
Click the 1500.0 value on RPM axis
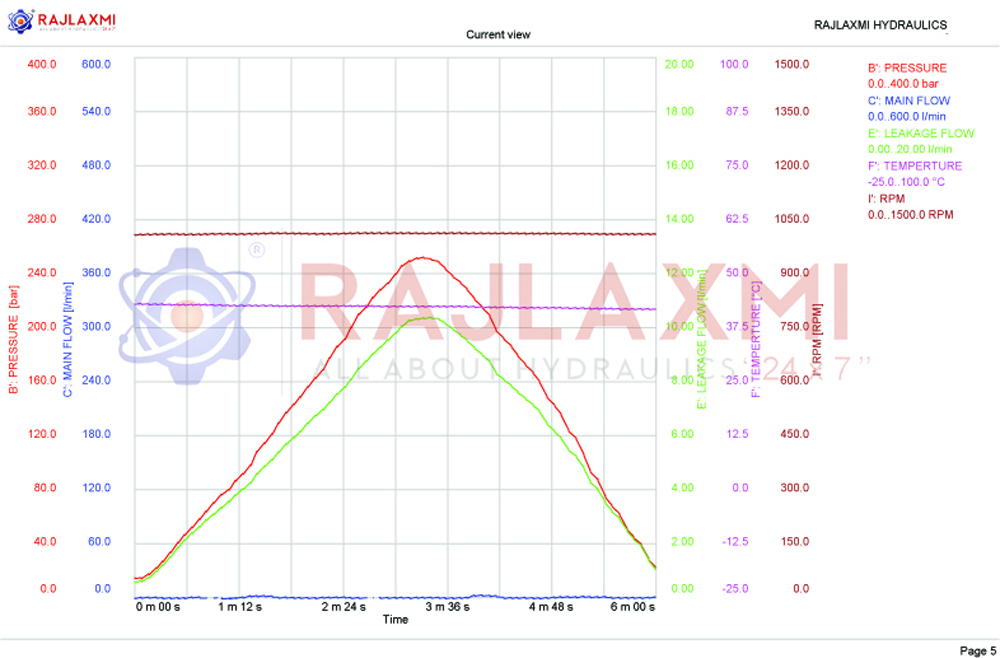791,65
